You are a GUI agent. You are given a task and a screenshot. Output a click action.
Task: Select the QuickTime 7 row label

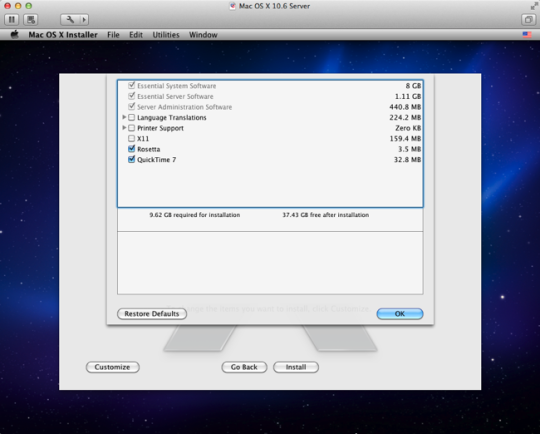click(157, 160)
